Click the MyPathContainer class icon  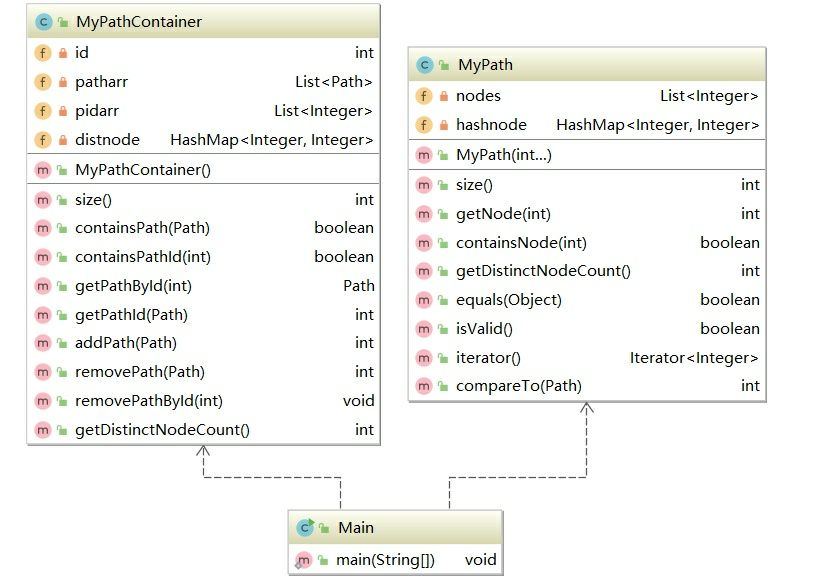pyautogui.click(x=44, y=22)
